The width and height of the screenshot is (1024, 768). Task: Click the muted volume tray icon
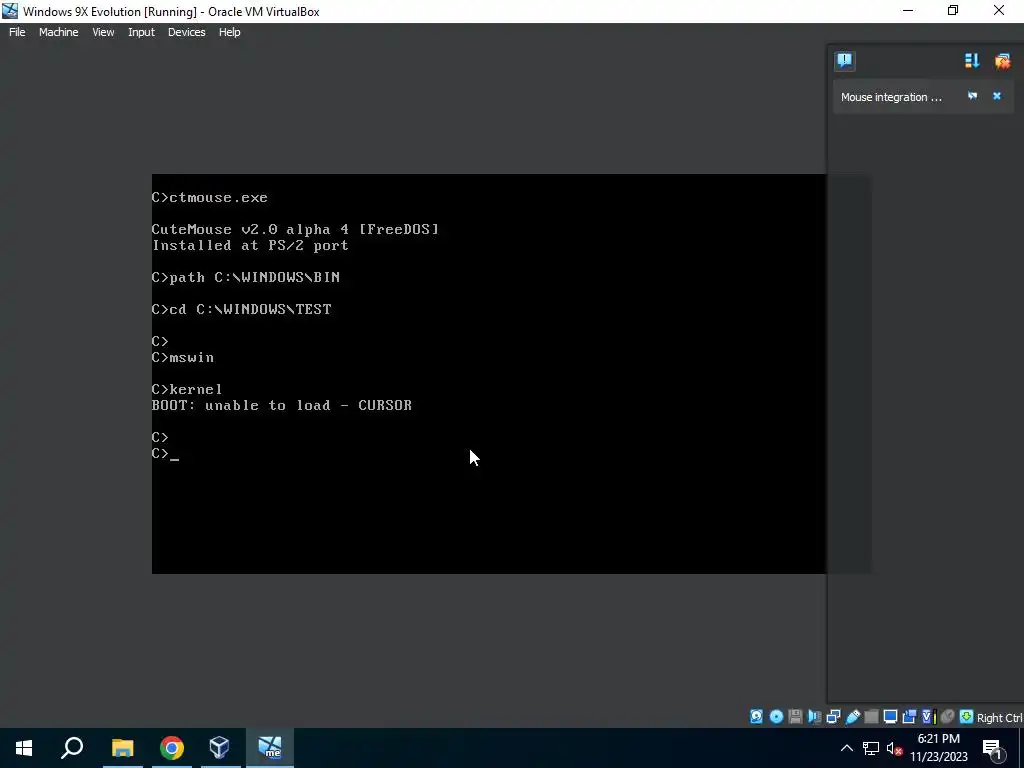pyautogui.click(x=895, y=748)
